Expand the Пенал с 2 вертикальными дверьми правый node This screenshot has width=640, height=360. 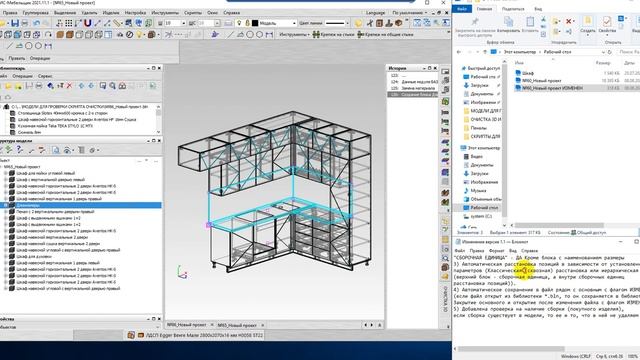pyautogui.click(x=6, y=211)
